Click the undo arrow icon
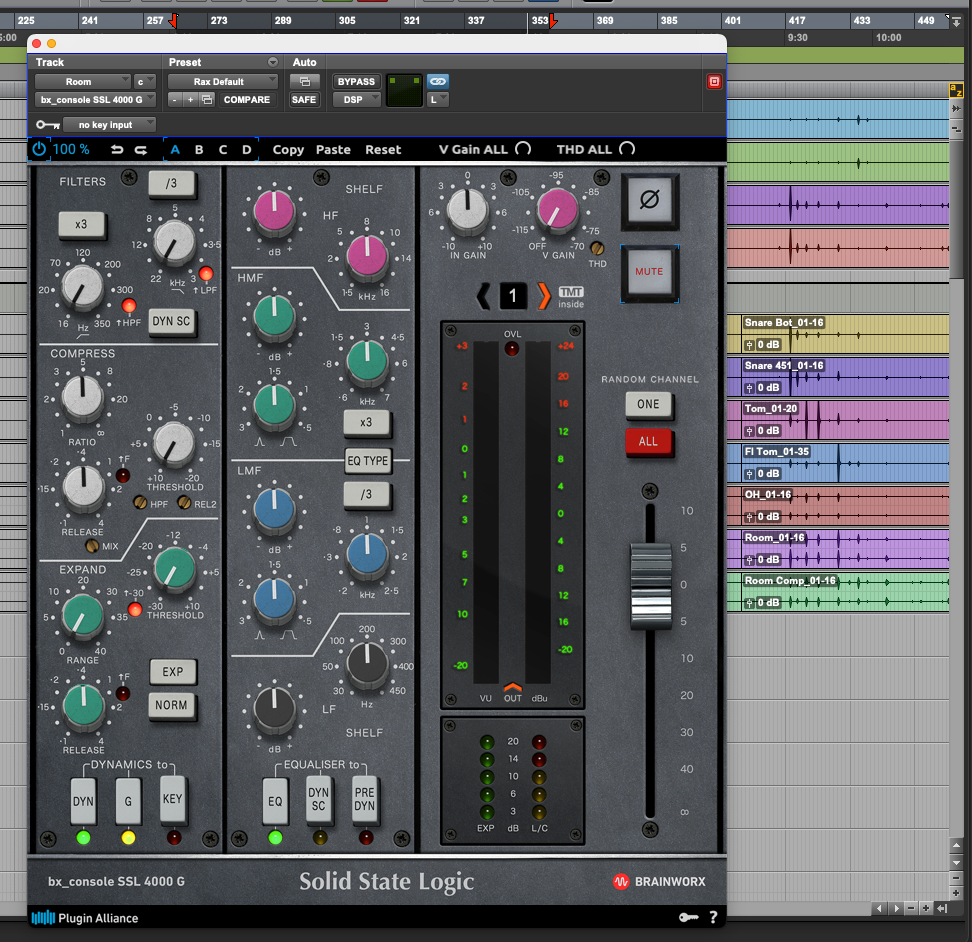 coord(117,150)
